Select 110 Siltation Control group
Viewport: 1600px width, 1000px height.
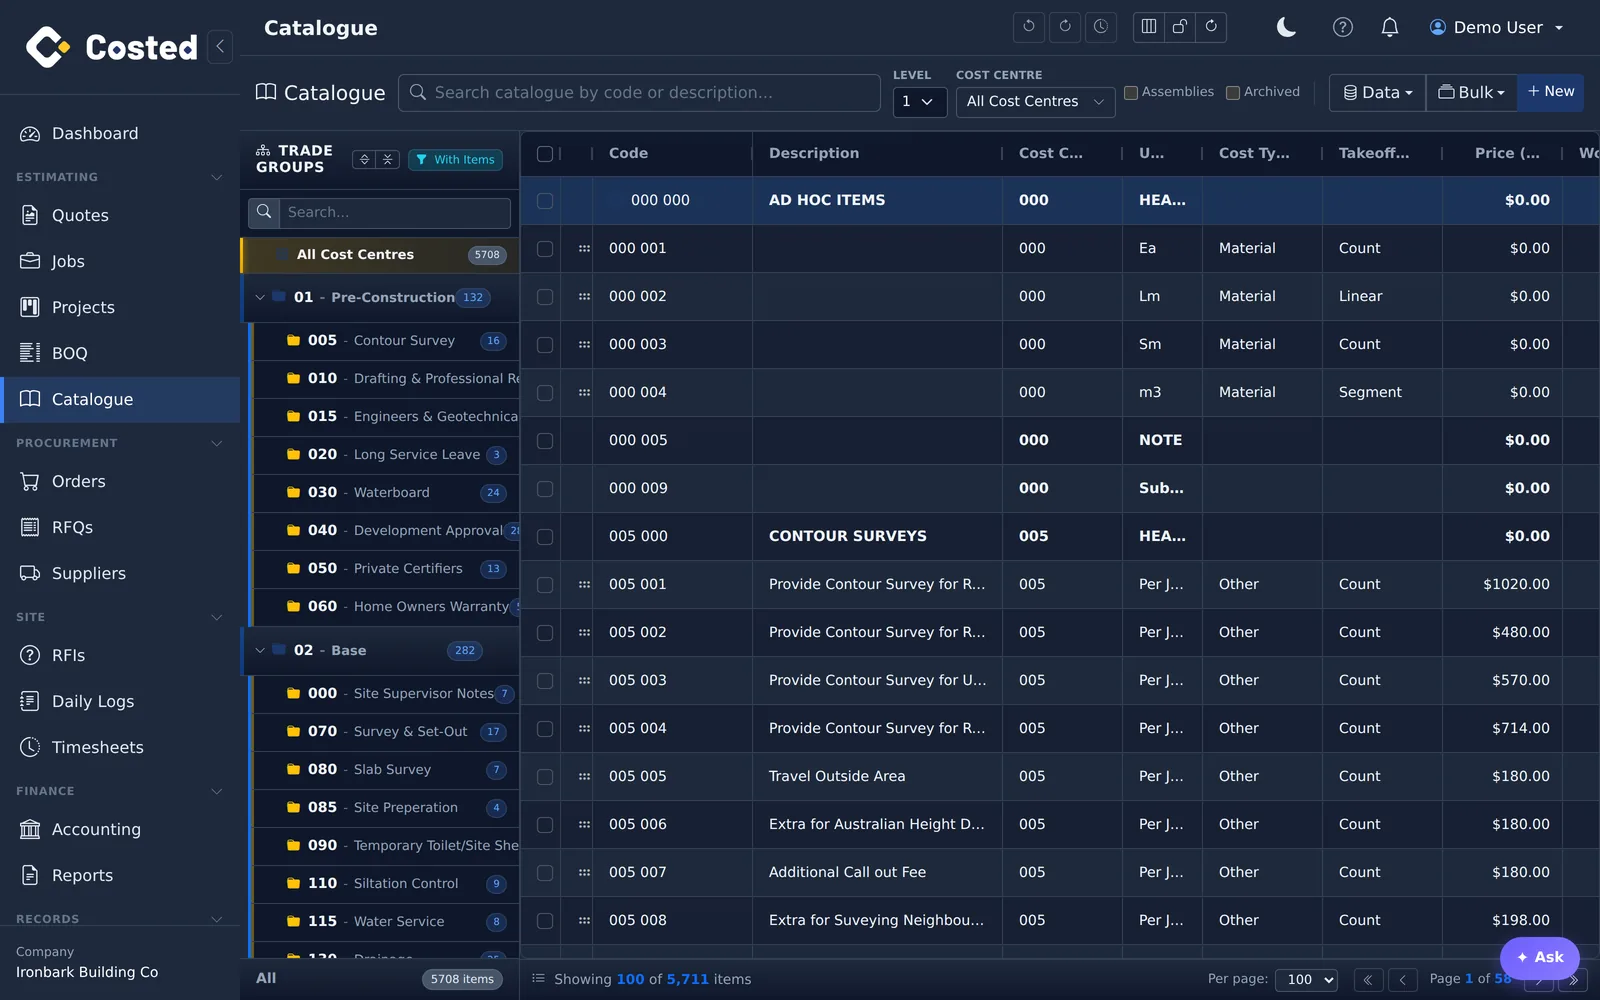point(386,883)
